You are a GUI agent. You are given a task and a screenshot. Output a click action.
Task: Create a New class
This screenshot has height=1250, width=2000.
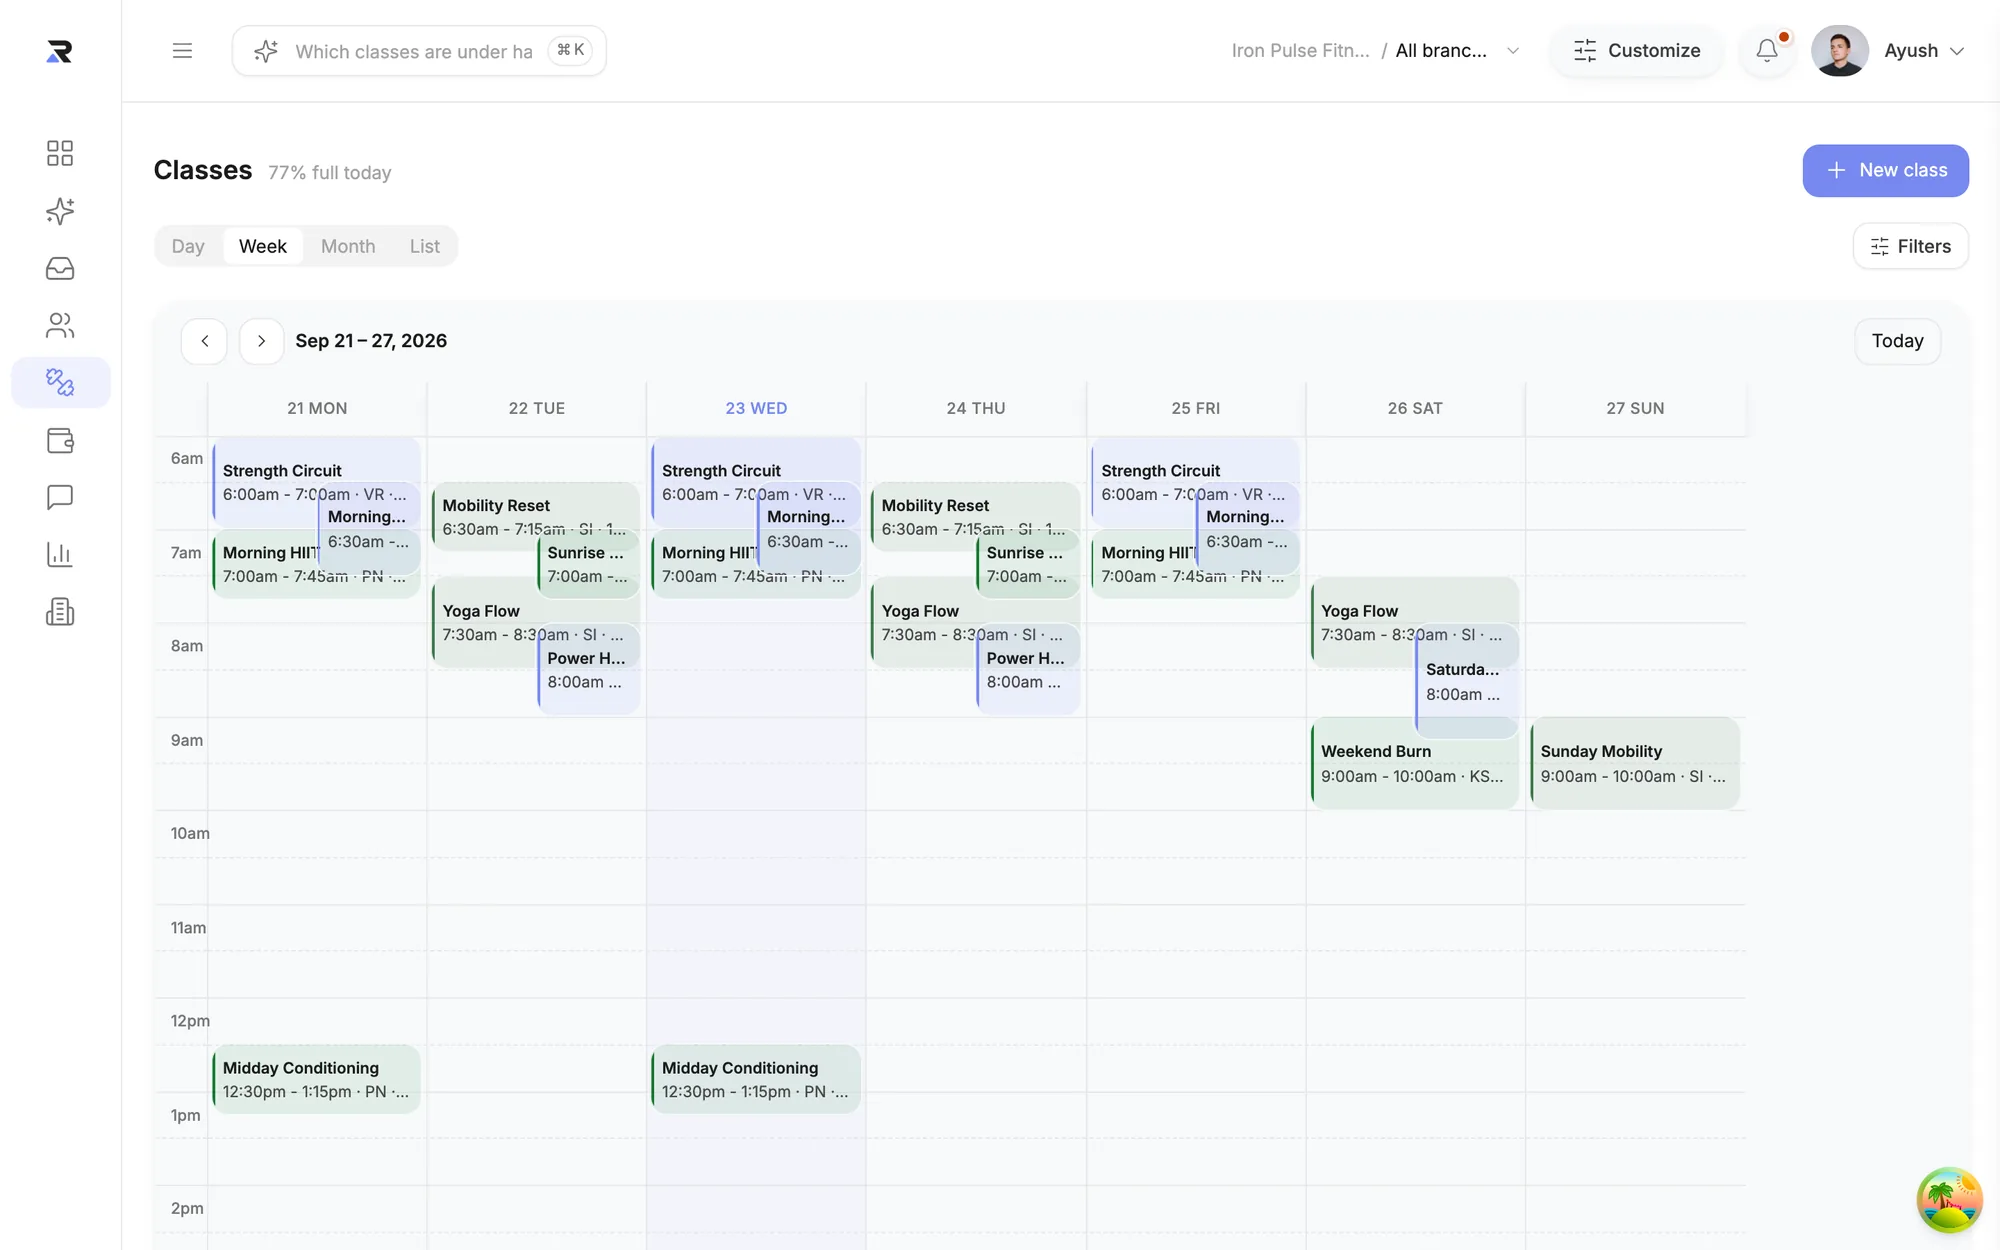(x=1885, y=171)
